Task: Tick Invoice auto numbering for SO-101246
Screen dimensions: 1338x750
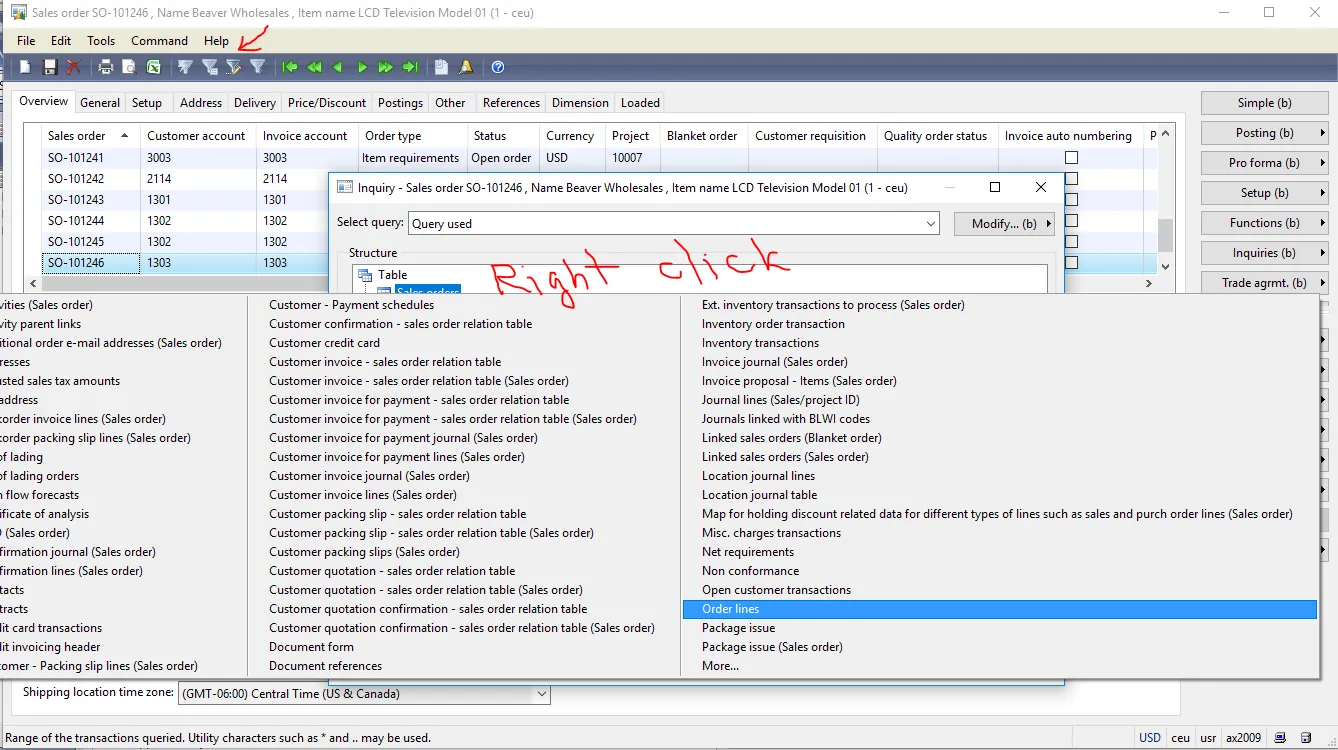Action: 1071,263
